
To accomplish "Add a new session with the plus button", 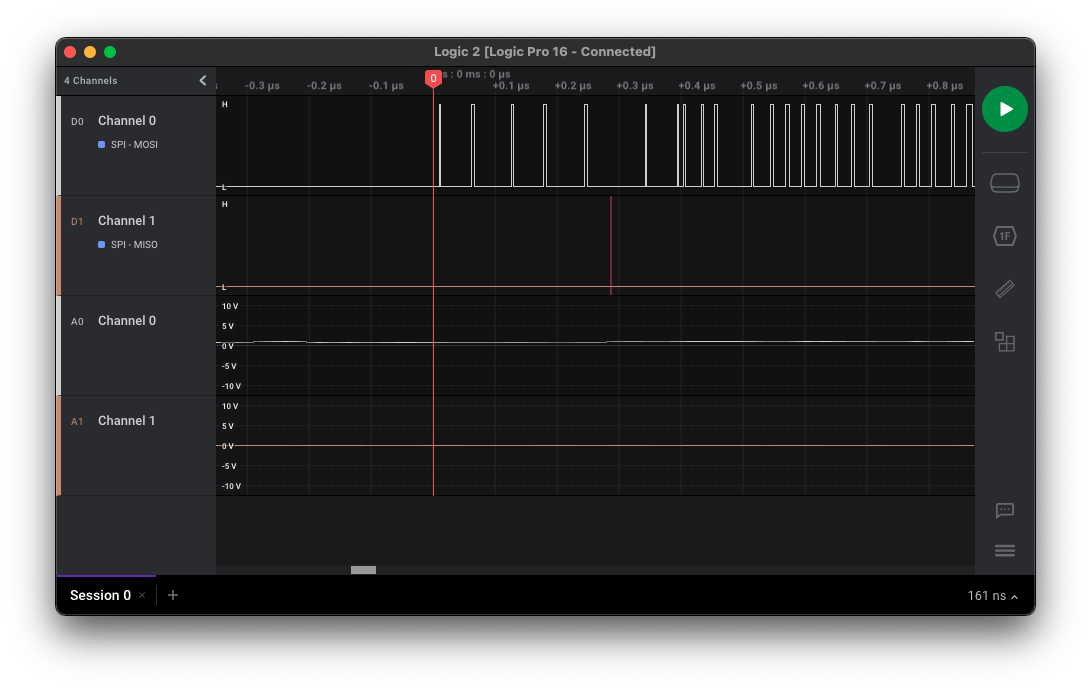I will (173, 595).
